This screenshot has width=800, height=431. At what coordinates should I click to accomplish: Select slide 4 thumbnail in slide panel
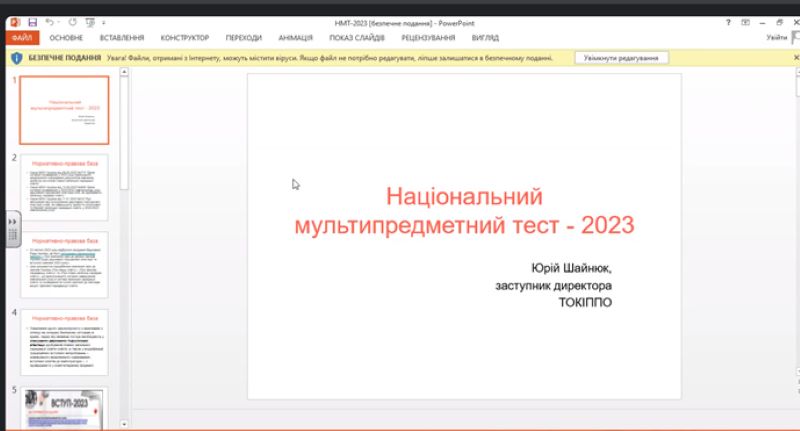(x=64, y=342)
